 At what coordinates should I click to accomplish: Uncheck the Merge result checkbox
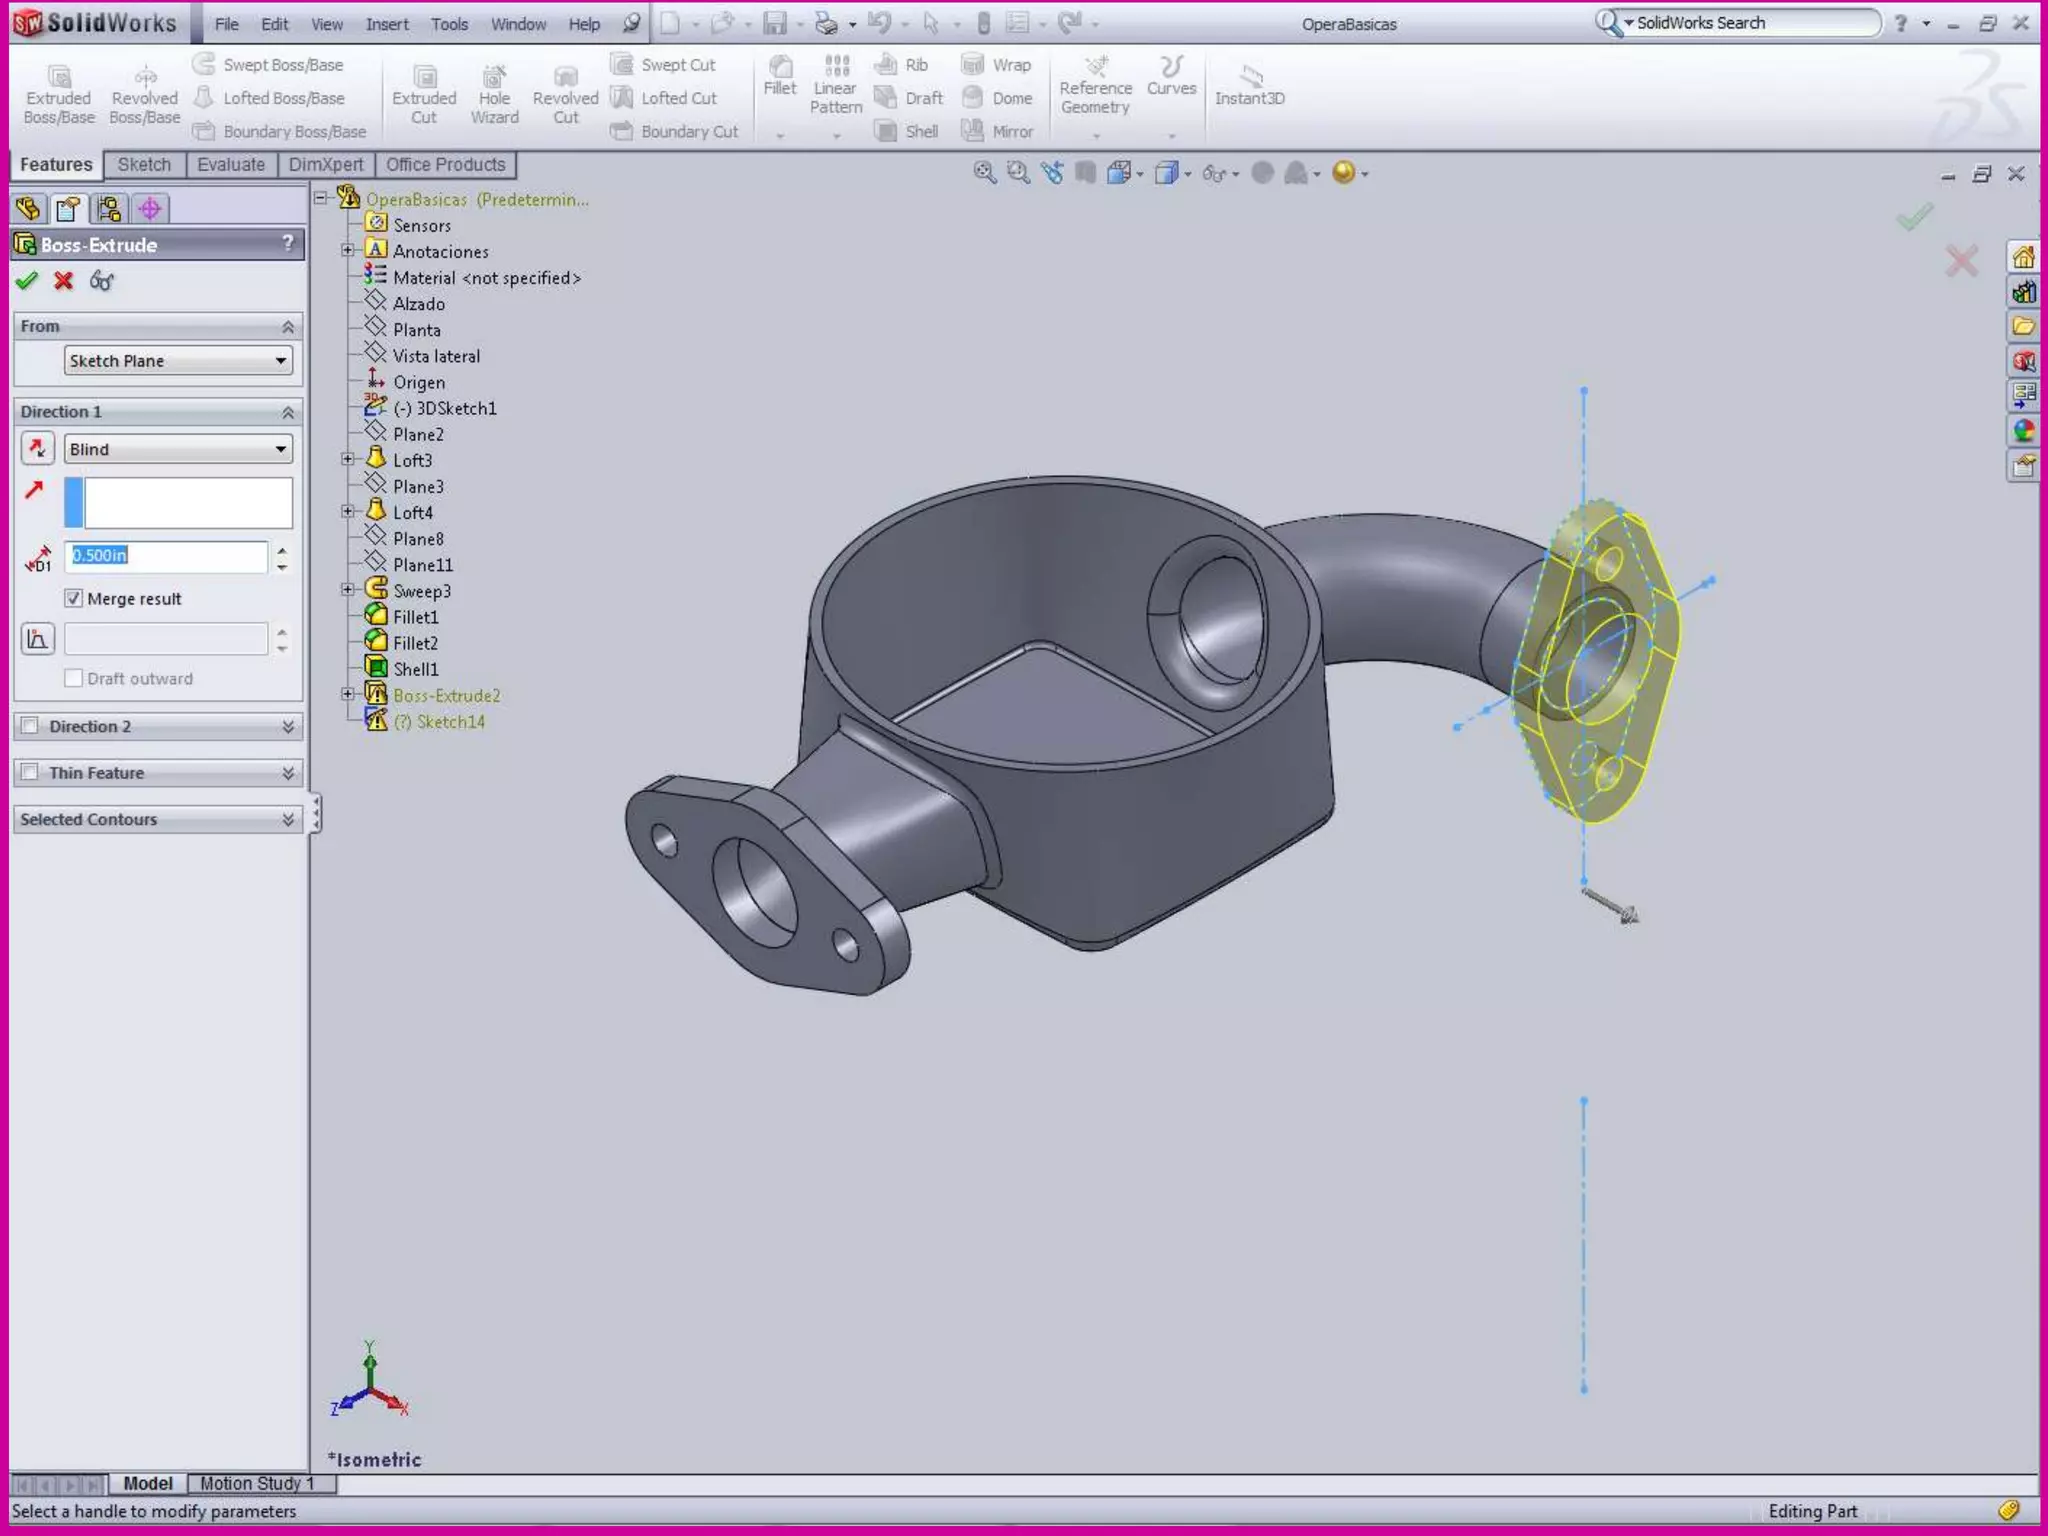pos(73,598)
